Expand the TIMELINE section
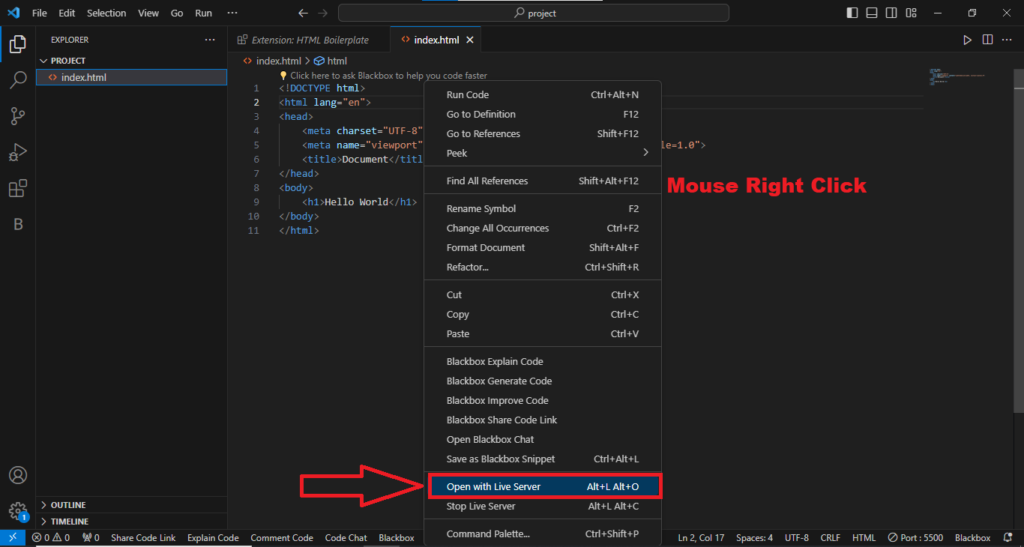 [68, 521]
